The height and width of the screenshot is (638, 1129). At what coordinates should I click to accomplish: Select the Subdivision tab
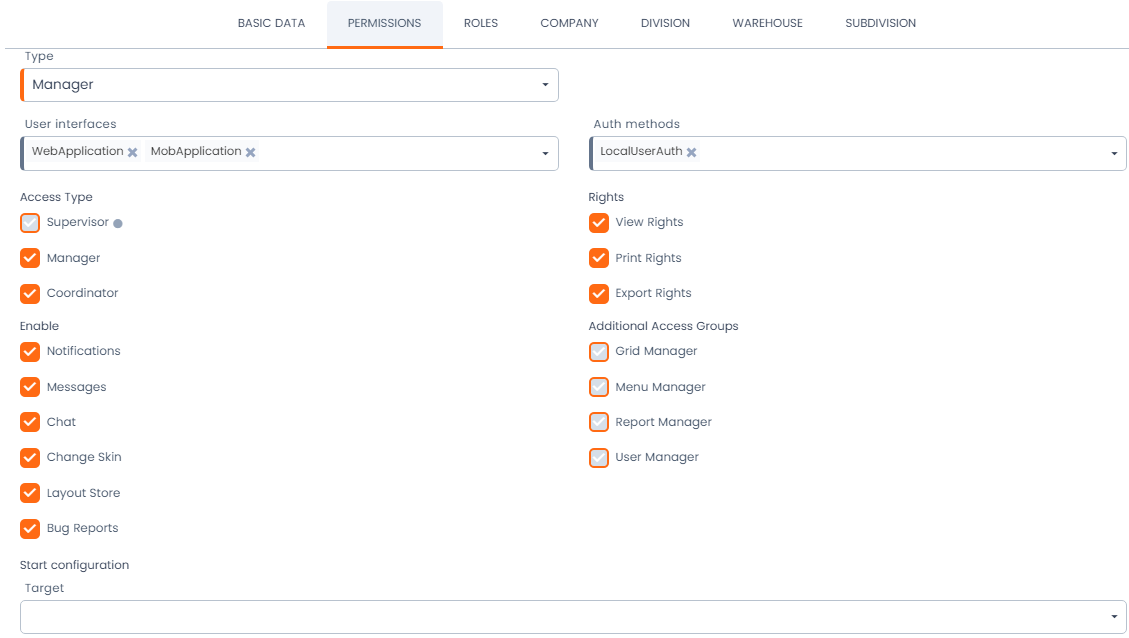point(880,23)
